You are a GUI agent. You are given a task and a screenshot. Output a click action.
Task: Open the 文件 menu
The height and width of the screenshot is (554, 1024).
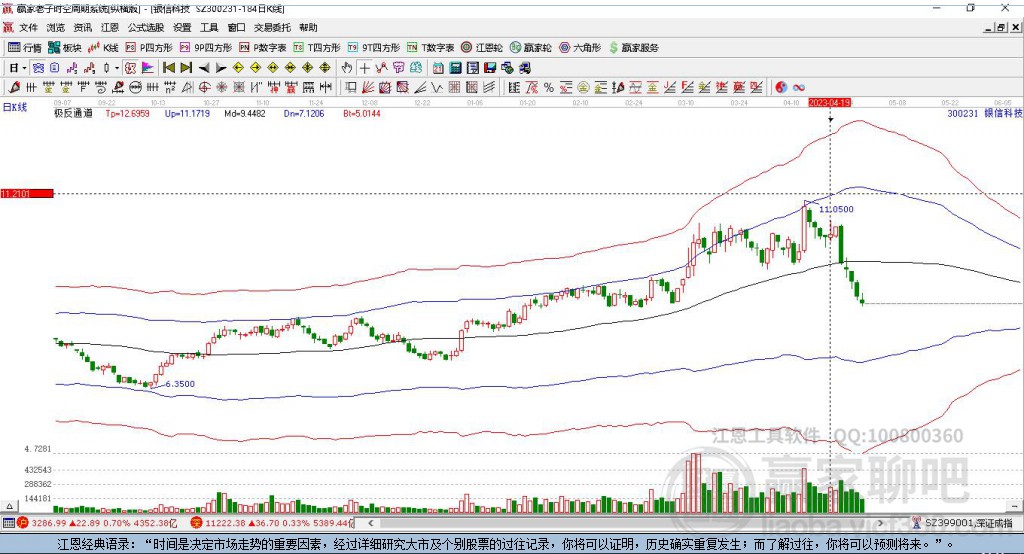28,27
